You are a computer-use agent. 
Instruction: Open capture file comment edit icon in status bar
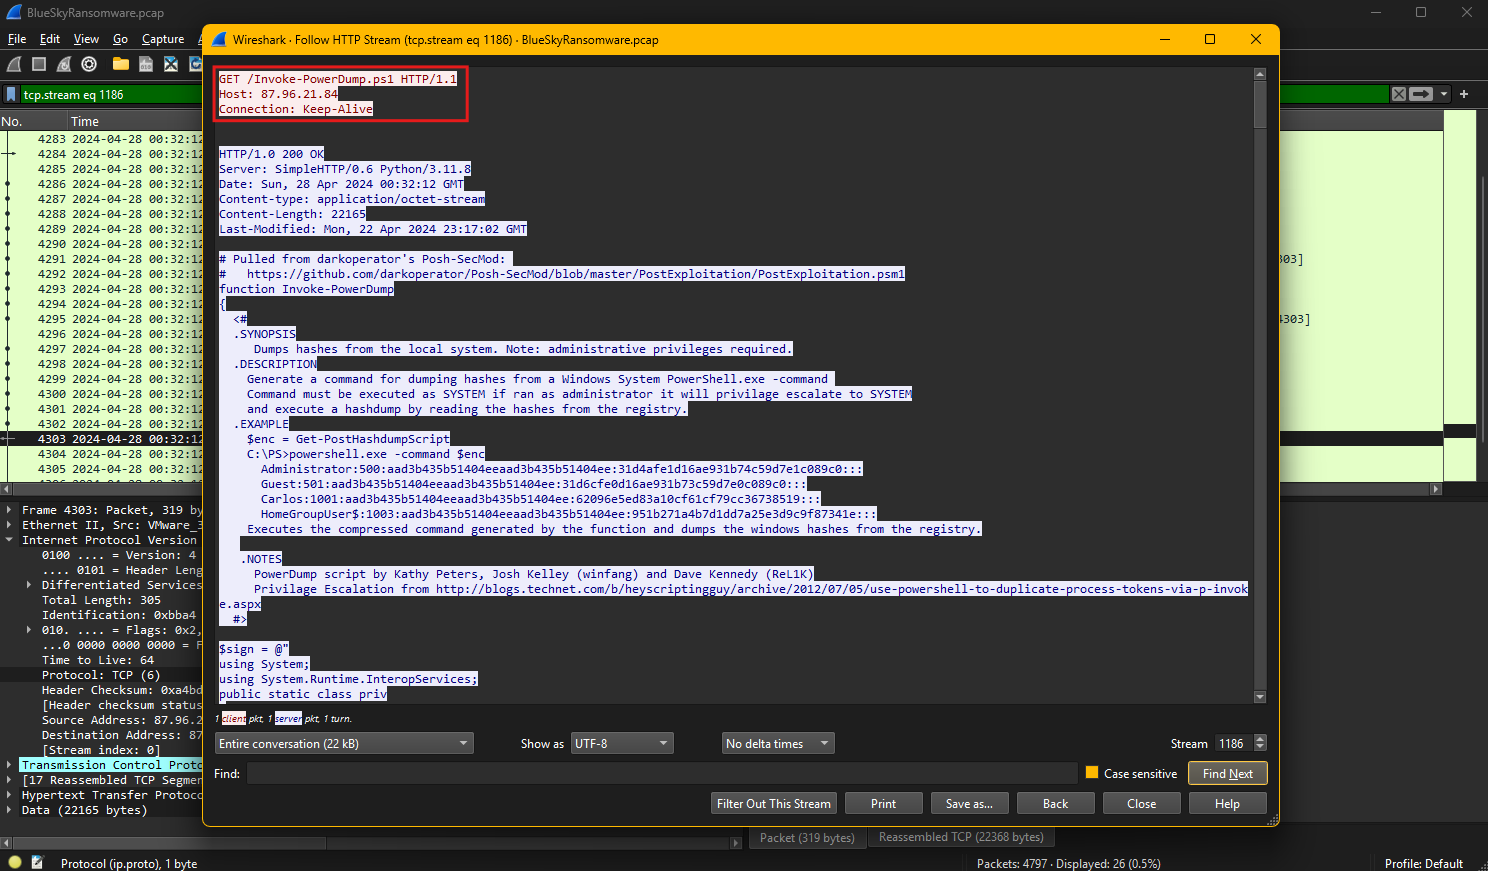pyautogui.click(x=38, y=862)
